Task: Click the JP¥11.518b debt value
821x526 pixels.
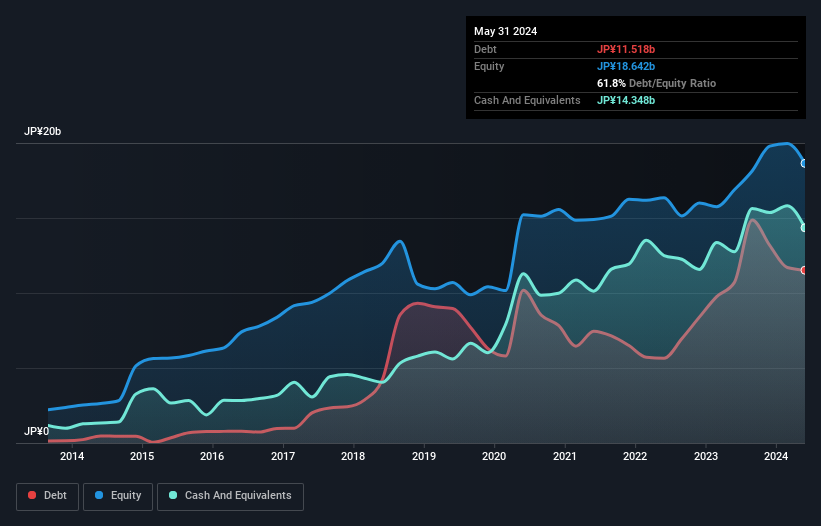Action: point(626,49)
